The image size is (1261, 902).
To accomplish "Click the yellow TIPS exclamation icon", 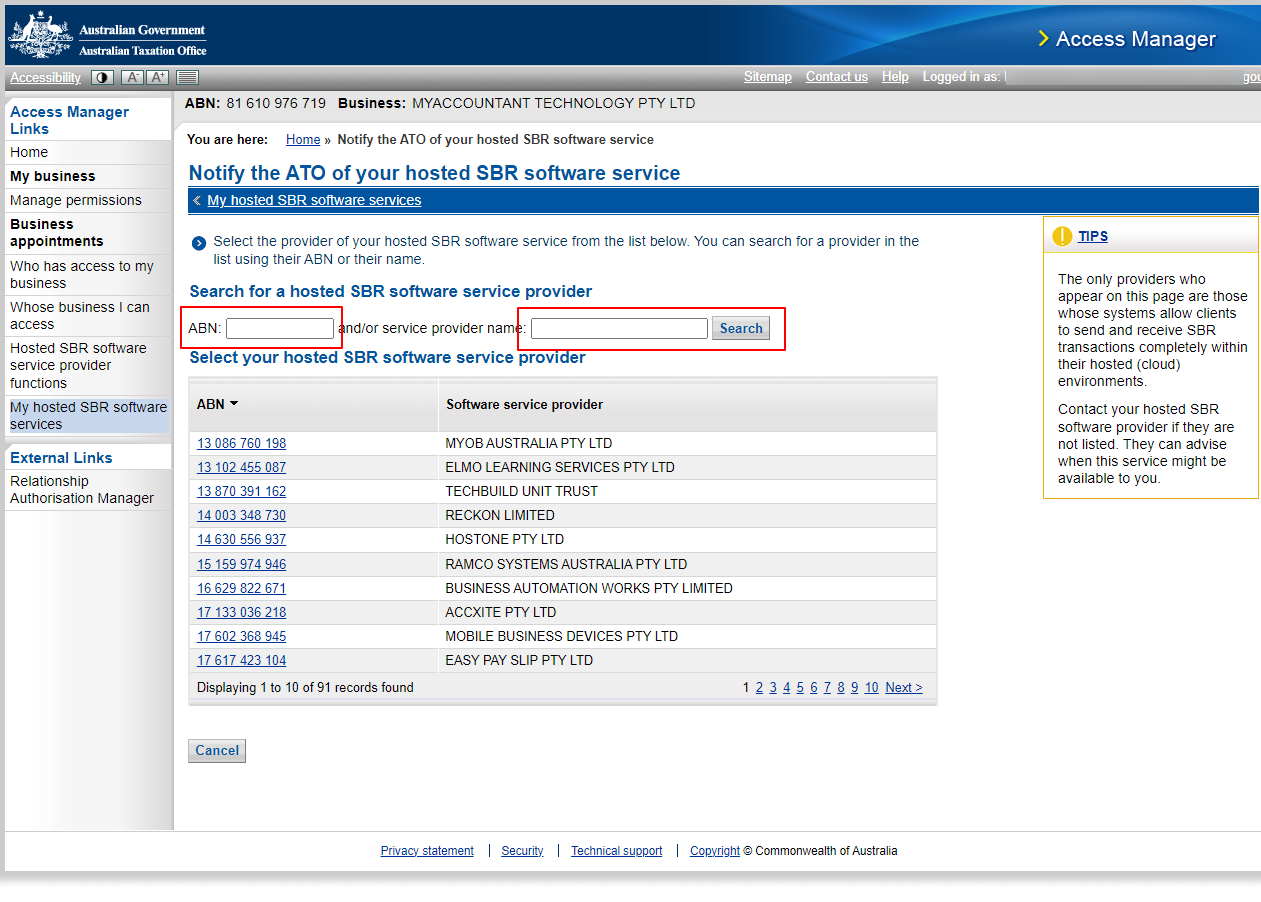I will coord(1062,237).
